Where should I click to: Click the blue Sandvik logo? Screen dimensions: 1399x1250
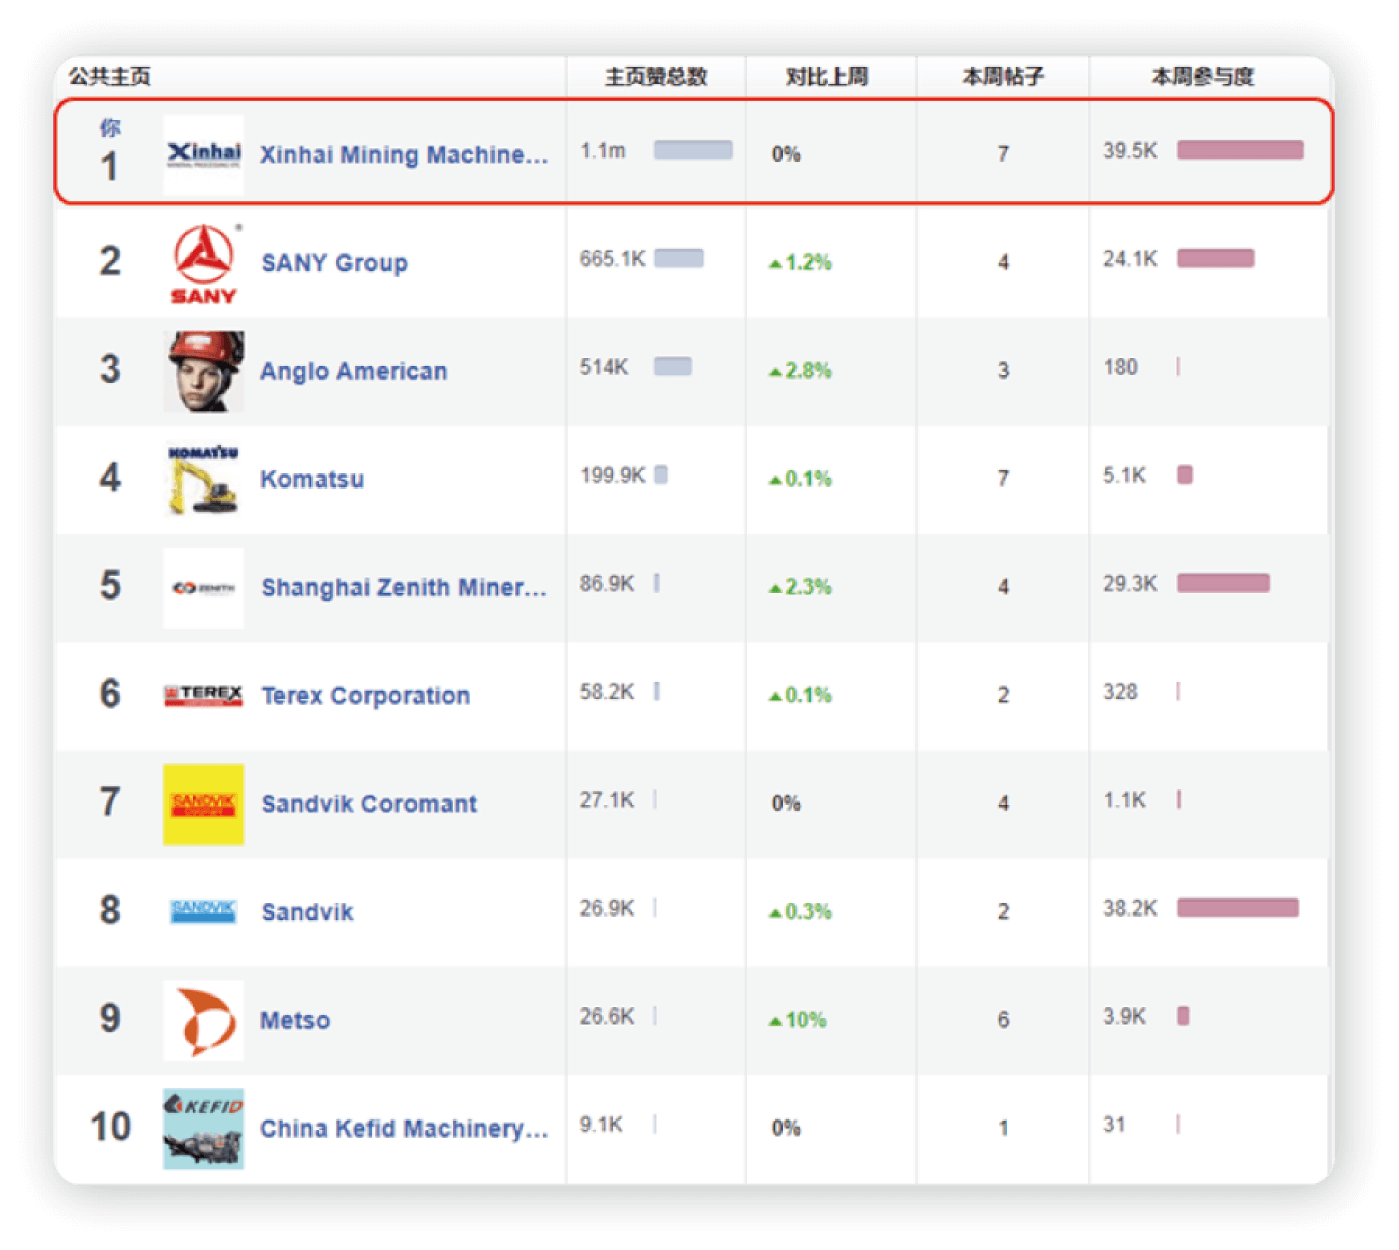pyautogui.click(x=204, y=911)
